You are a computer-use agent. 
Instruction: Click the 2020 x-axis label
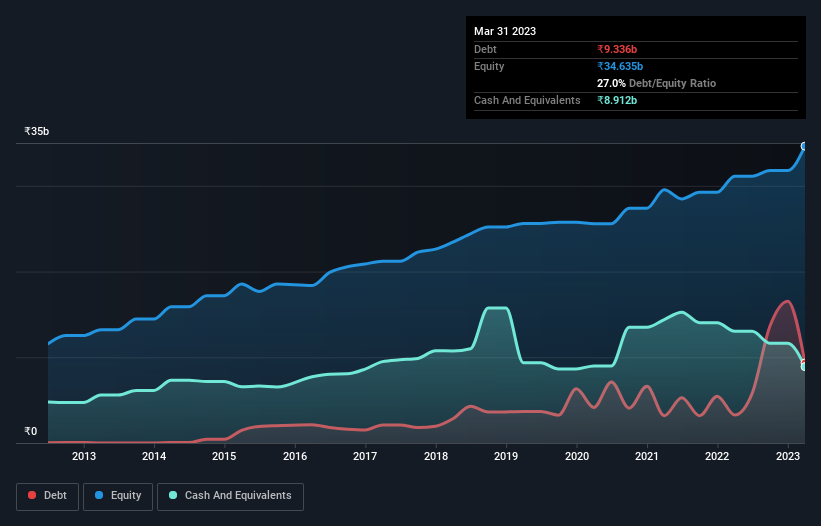click(x=576, y=456)
